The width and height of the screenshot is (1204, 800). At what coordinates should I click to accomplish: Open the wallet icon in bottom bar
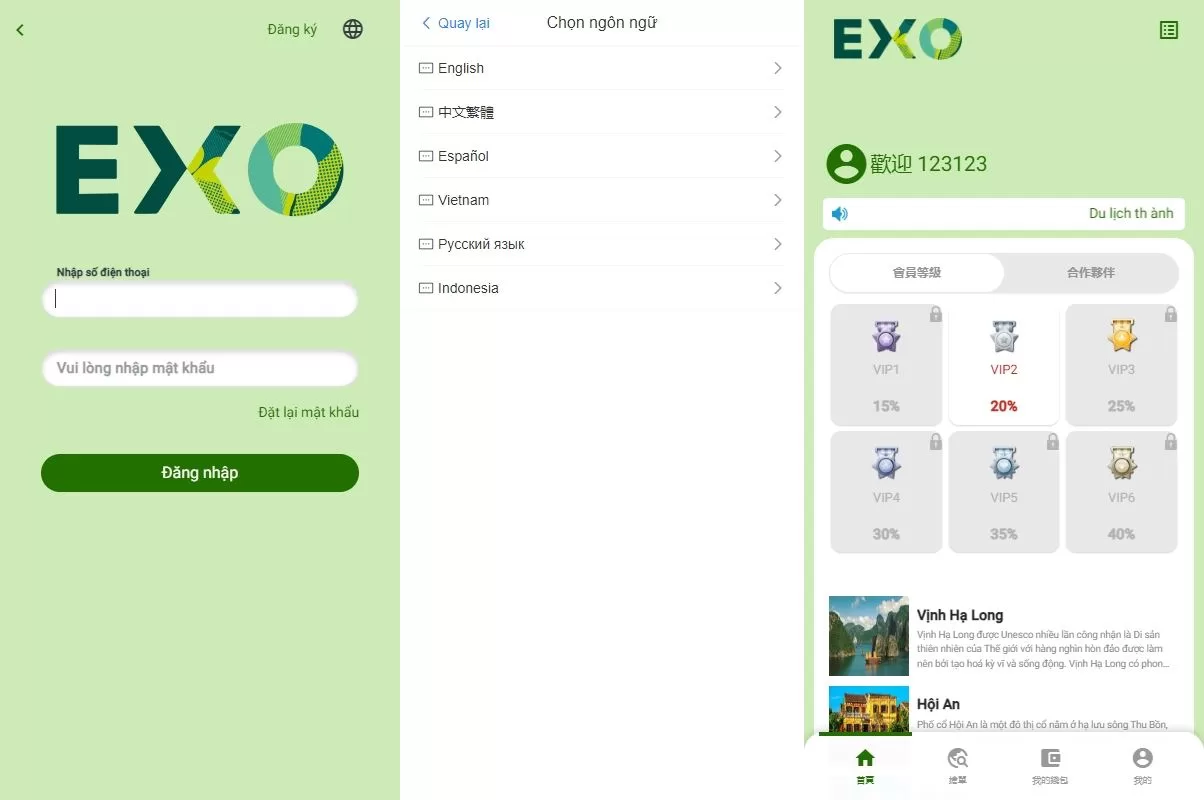[1050, 758]
